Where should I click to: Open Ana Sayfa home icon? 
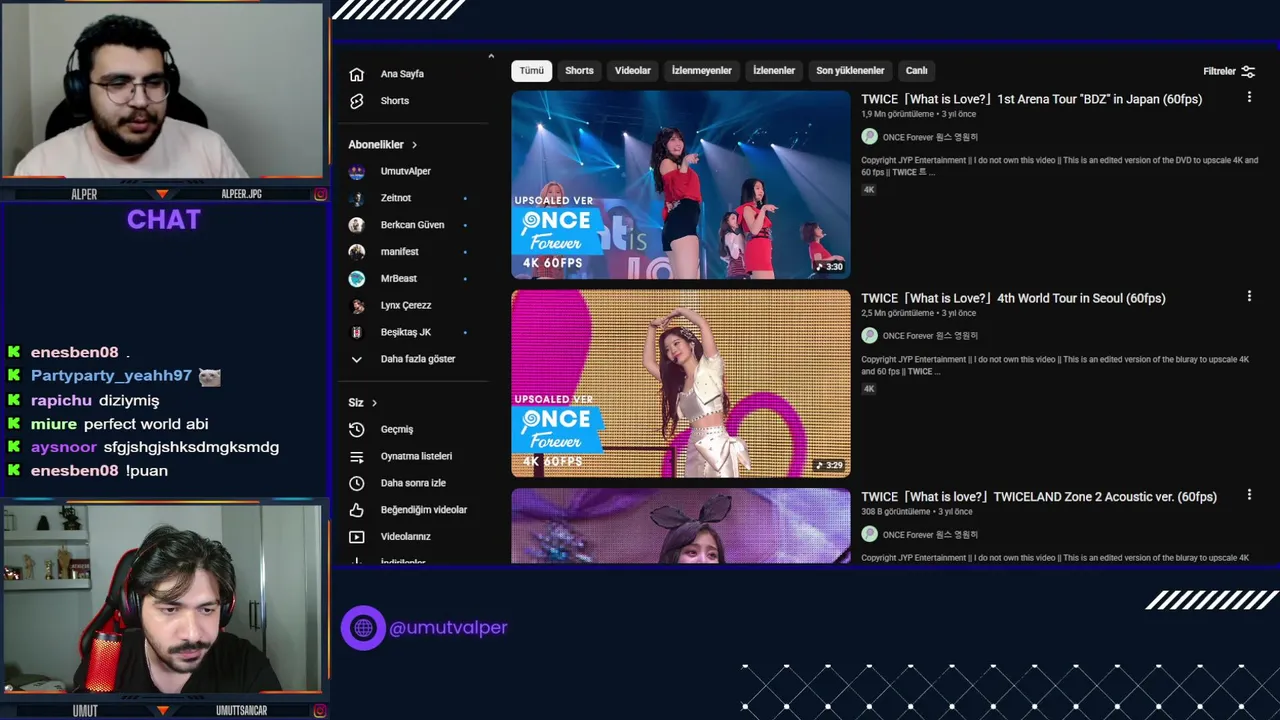click(x=356, y=74)
